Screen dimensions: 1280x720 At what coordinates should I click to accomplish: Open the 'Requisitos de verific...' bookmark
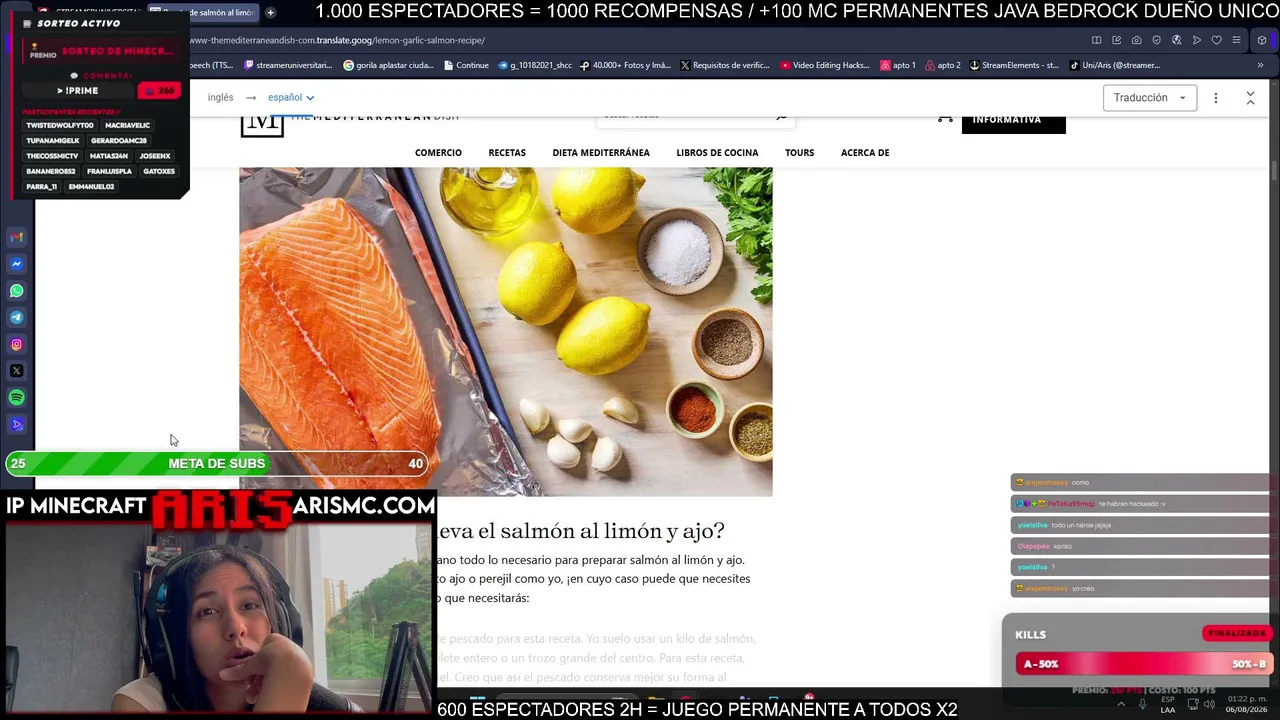click(x=725, y=65)
